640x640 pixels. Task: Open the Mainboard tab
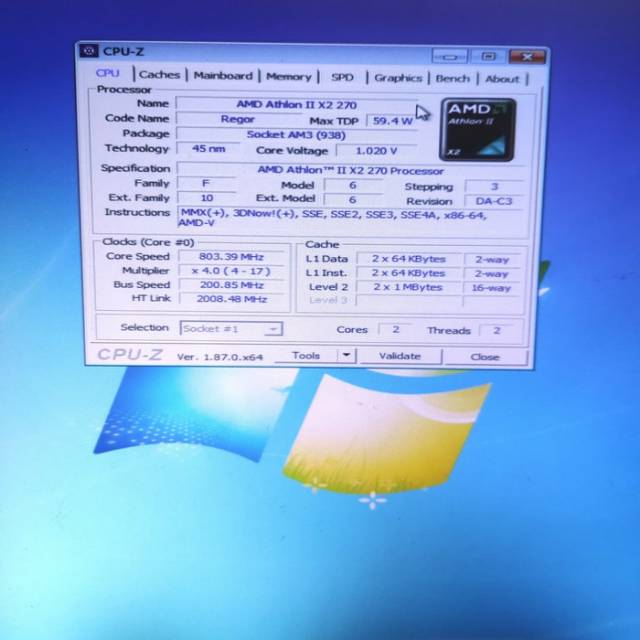(x=222, y=76)
